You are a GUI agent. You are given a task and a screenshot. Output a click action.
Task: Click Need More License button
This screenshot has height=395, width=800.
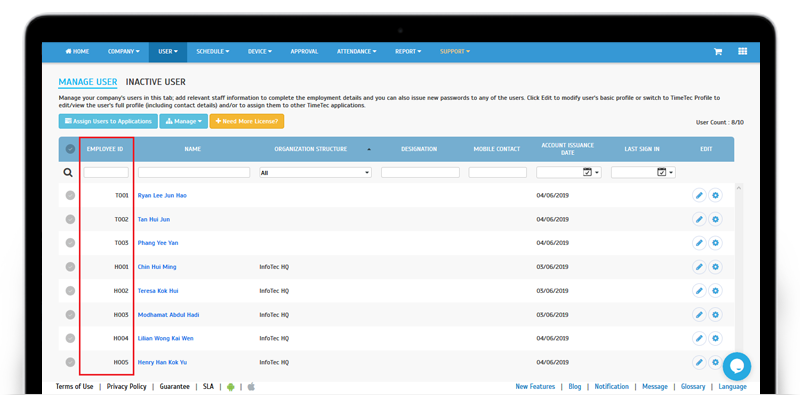coord(247,121)
